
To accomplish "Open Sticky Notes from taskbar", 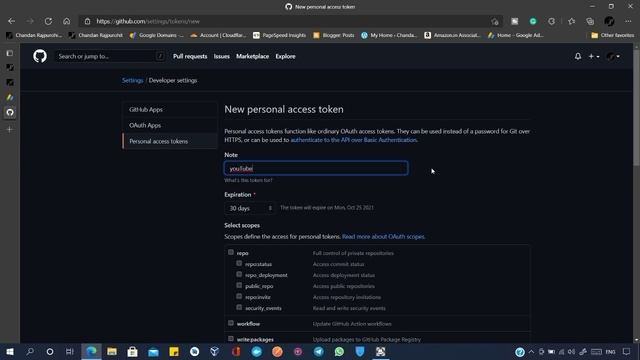I will [x=174, y=351].
